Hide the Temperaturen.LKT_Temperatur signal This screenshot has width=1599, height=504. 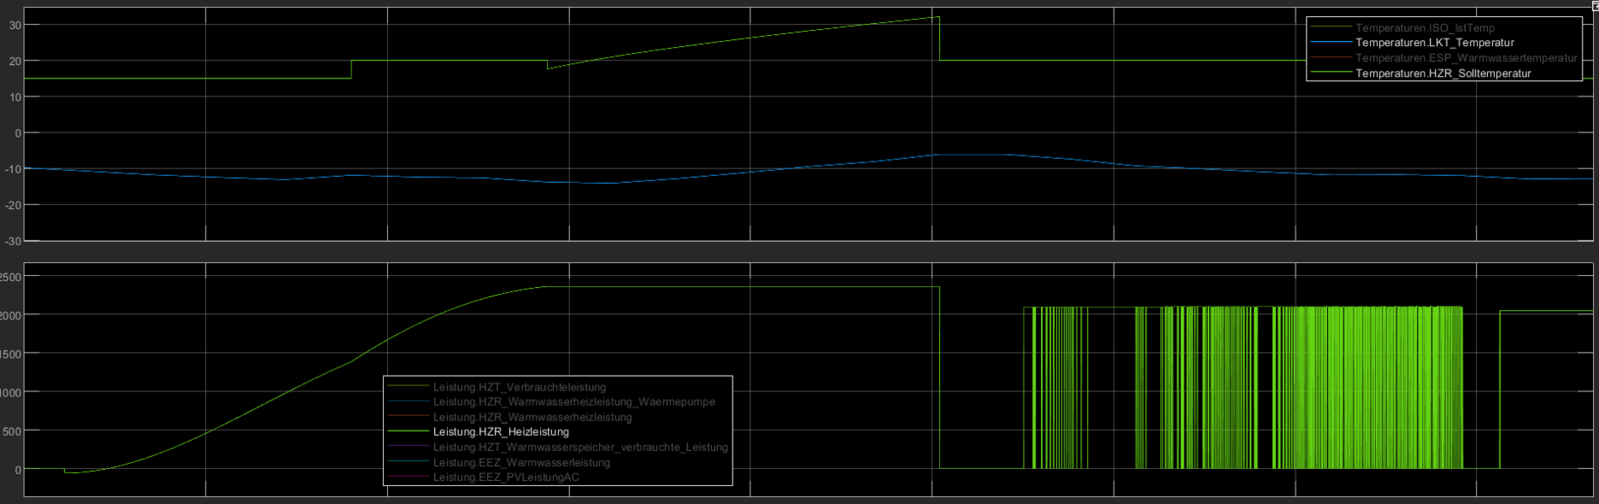1434,43
